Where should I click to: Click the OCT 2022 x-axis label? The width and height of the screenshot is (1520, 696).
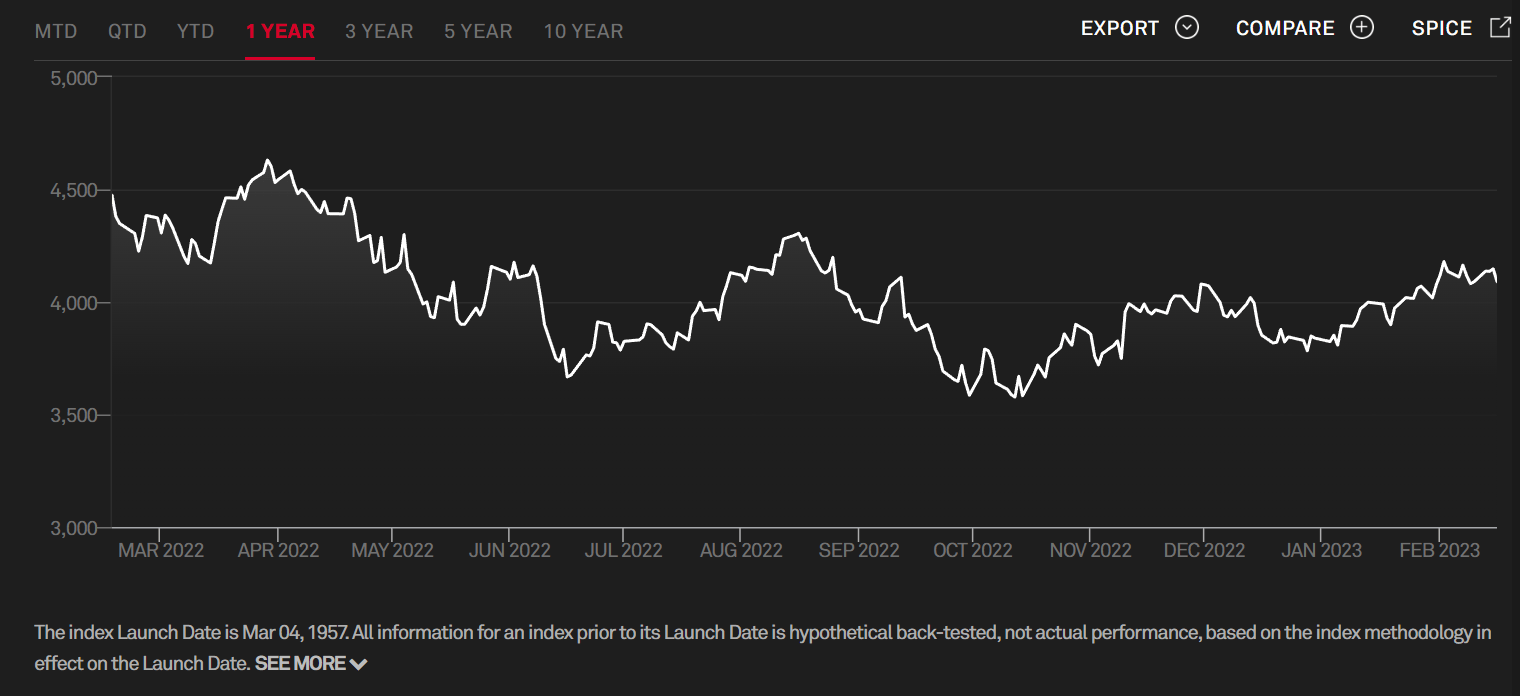pos(973,550)
